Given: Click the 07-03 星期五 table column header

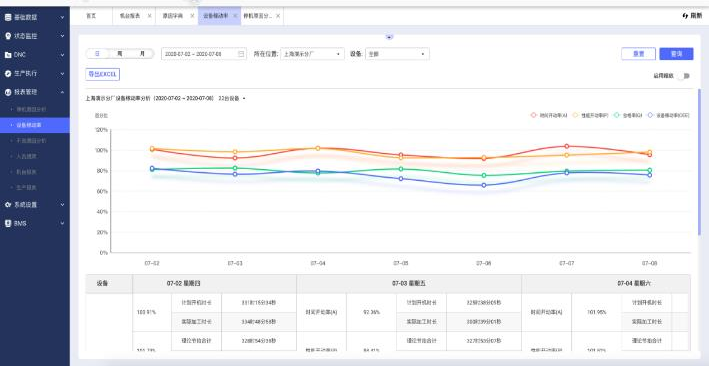Looking at the screenshot, I should tap(409, 284).
